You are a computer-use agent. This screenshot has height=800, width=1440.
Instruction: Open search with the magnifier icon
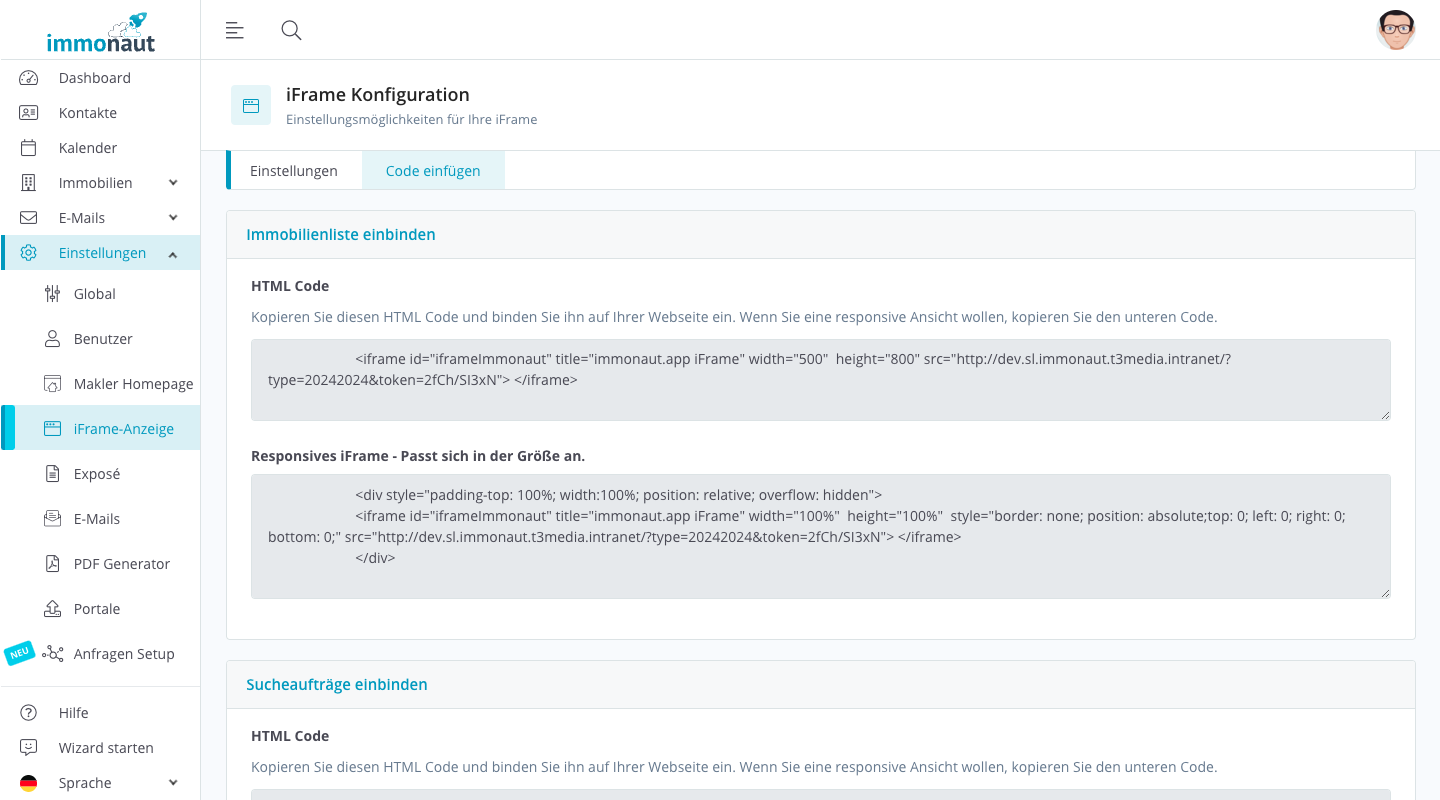point(291,30)
